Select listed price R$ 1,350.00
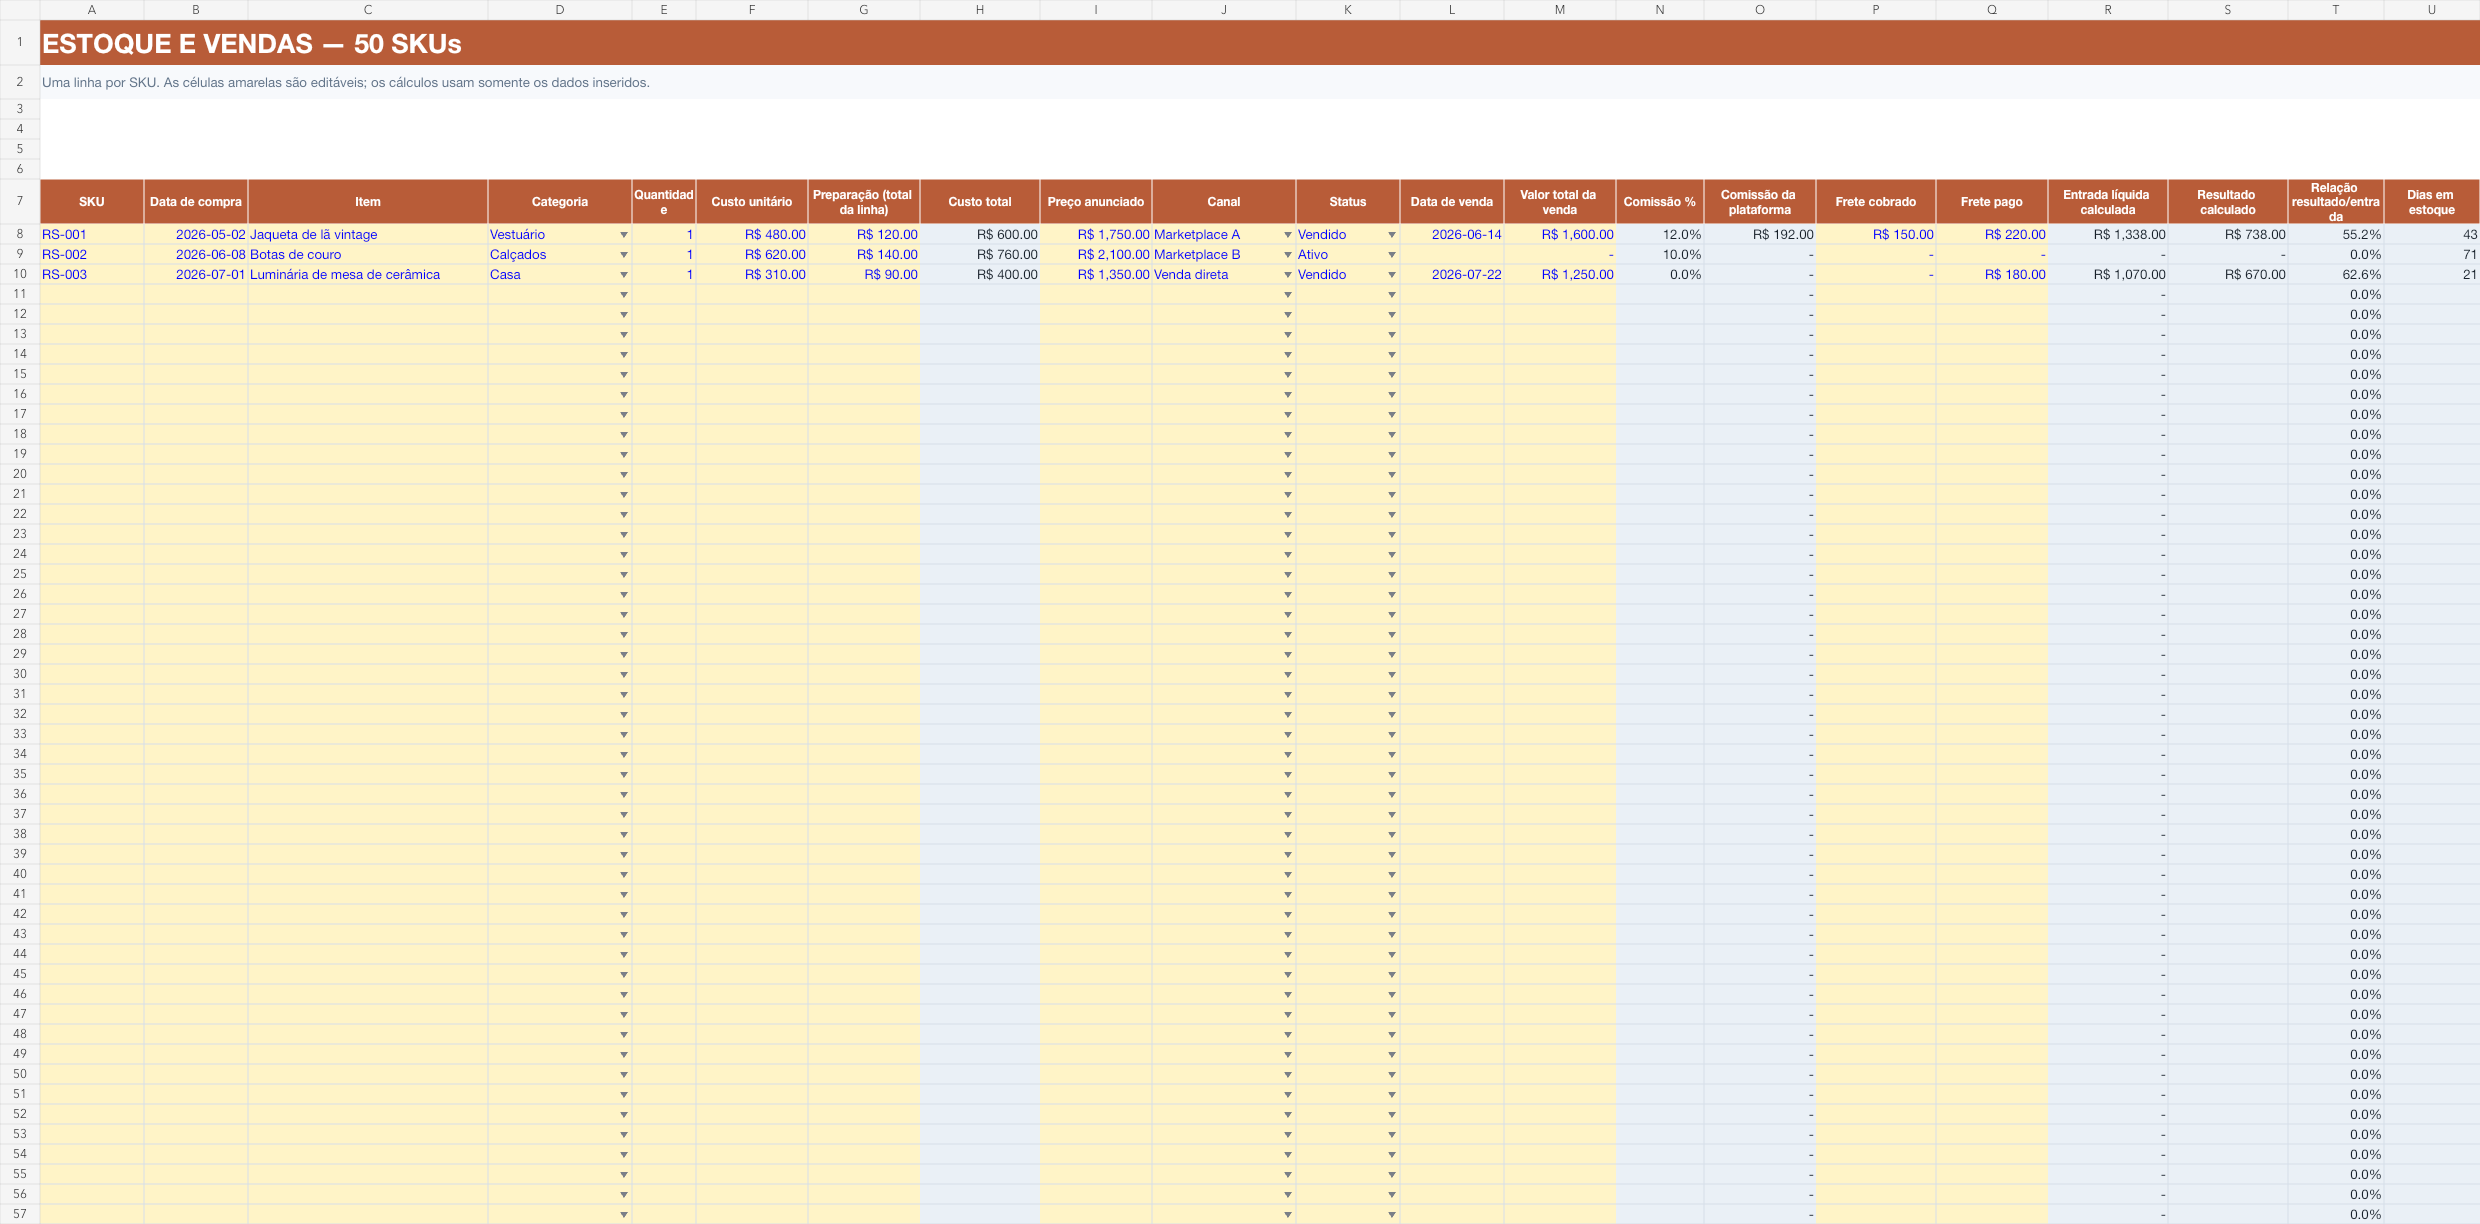 tap(1096, 274)
